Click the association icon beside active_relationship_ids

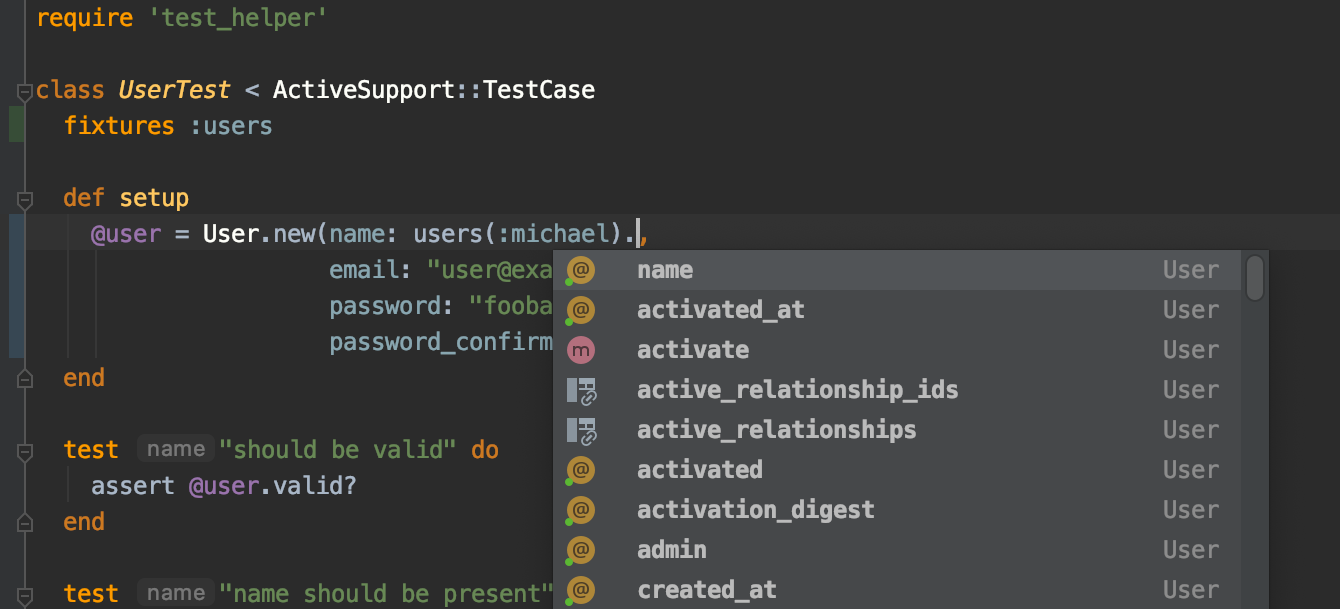581,390
